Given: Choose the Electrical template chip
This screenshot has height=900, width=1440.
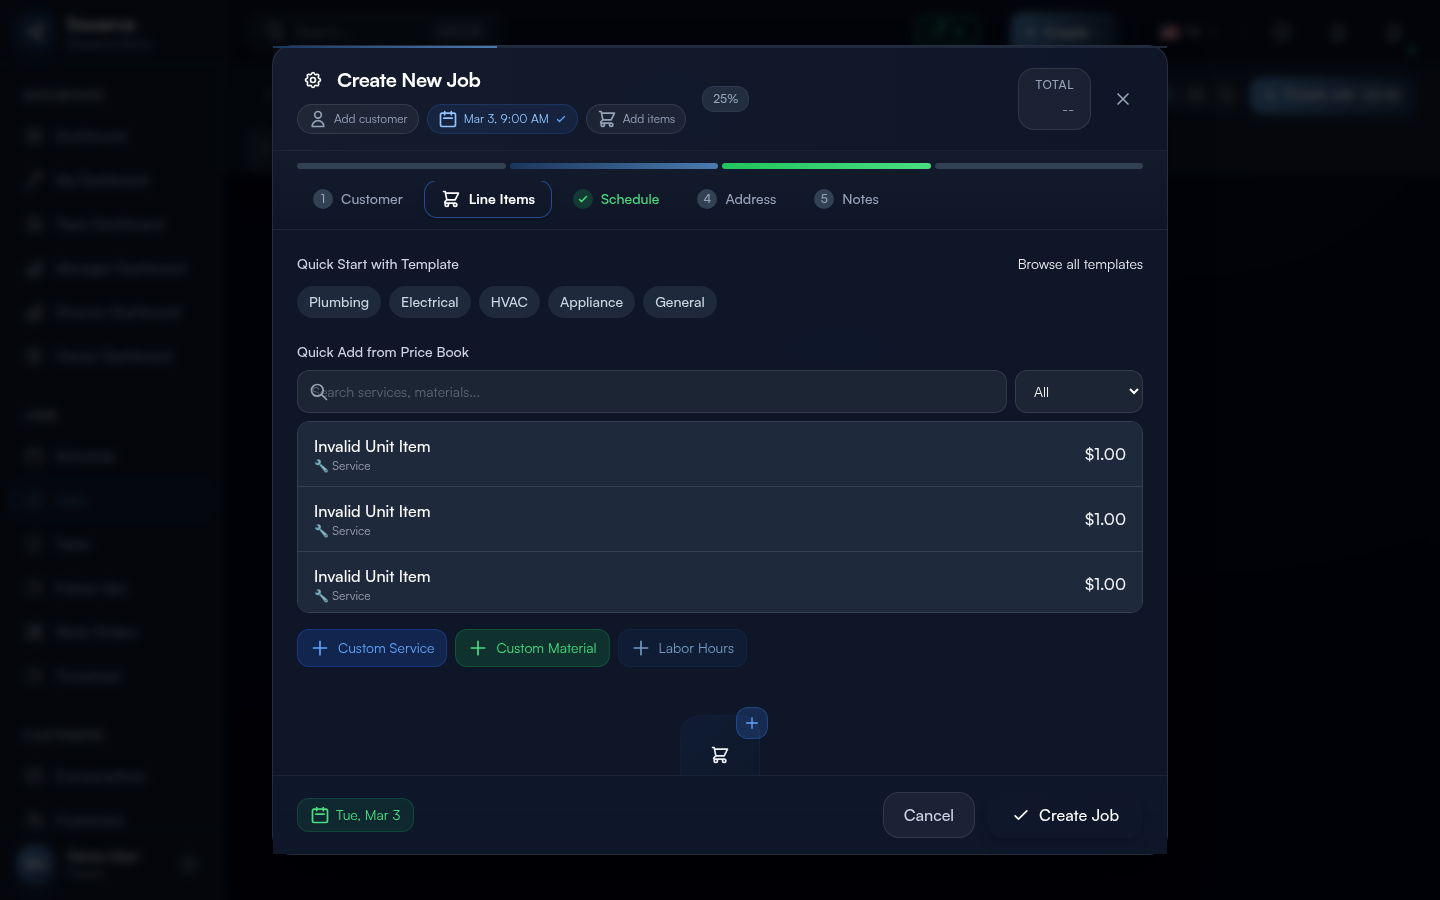Looking at the screenshot, I should point(430,302).
